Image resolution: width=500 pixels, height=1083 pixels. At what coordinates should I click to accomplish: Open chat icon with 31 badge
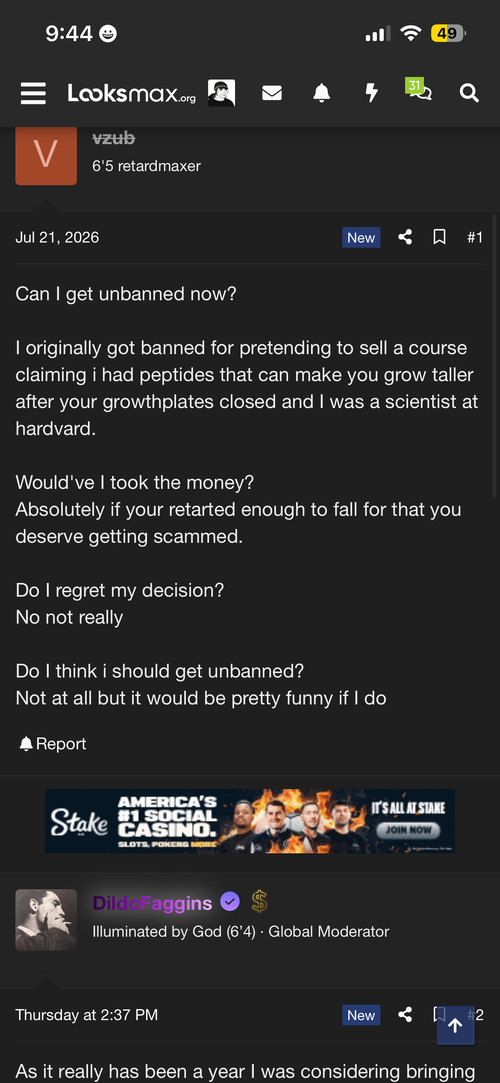(x=419, y=90)
